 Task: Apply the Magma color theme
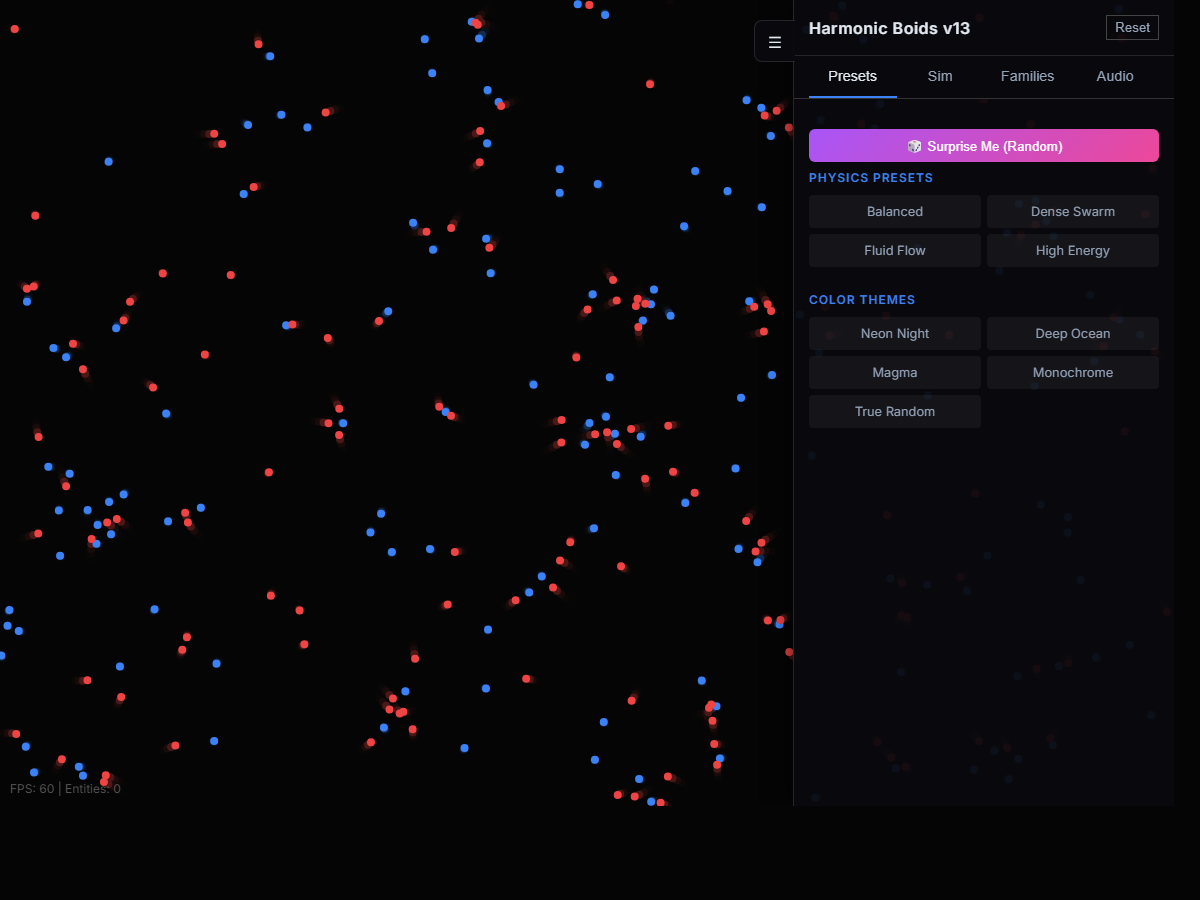894,372
